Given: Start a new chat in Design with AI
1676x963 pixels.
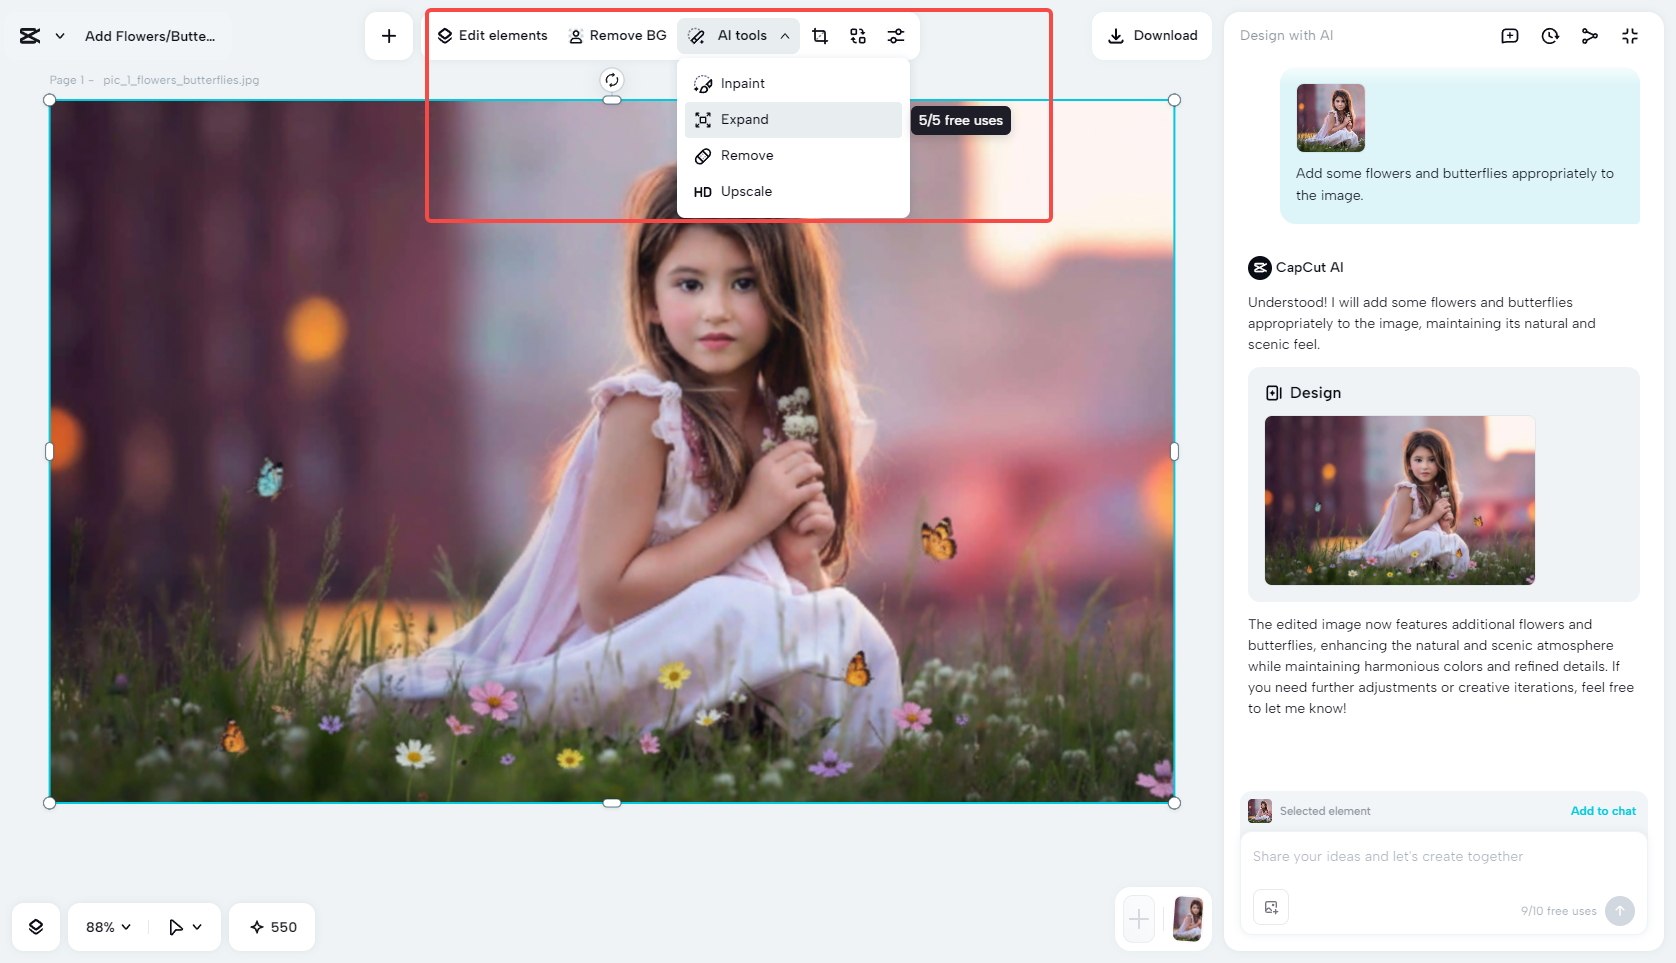Looking at the screenshot, I should point(1509,35).
